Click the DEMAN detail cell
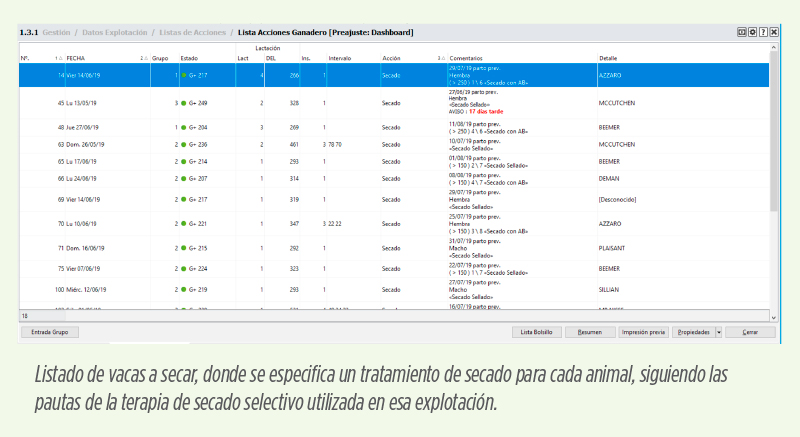The height and width of the screenshot is (437, 800). pos(609,178)
